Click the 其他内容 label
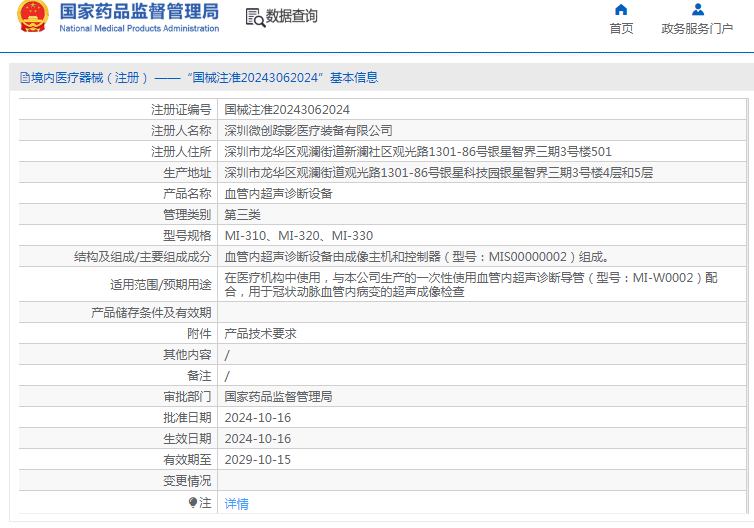 (x=187, y=355)
